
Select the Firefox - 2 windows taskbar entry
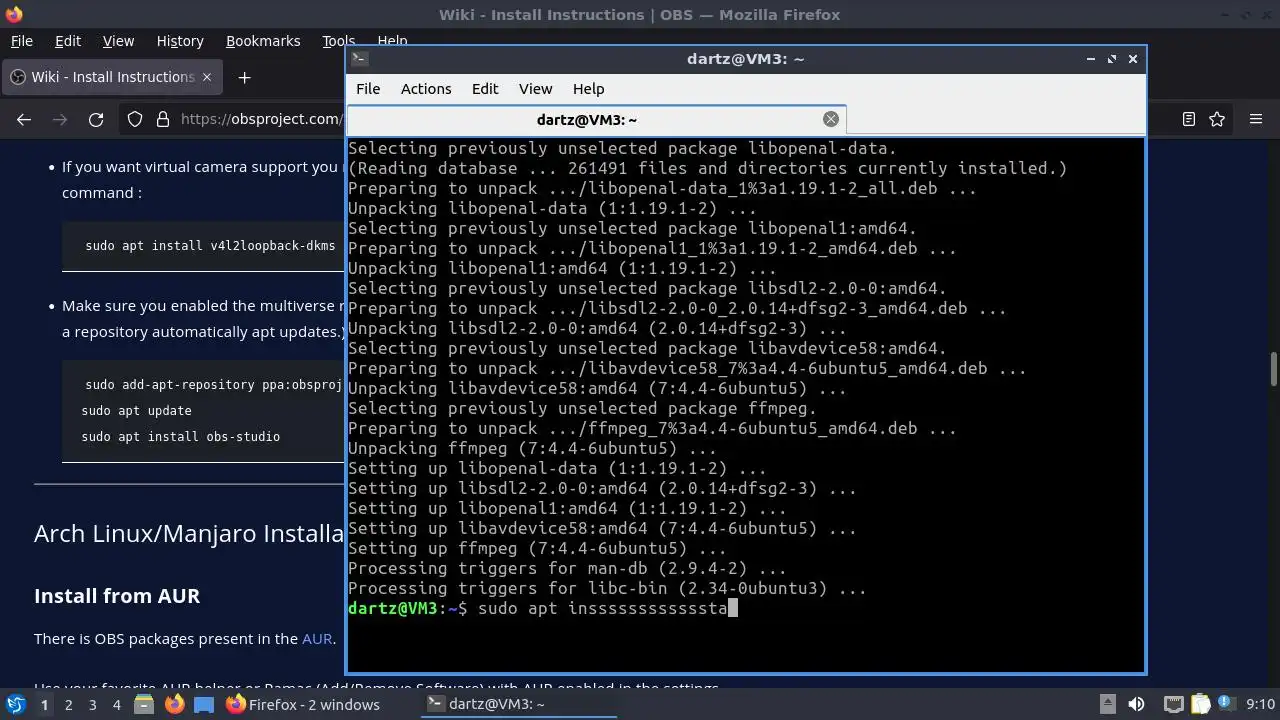[302, 704]
